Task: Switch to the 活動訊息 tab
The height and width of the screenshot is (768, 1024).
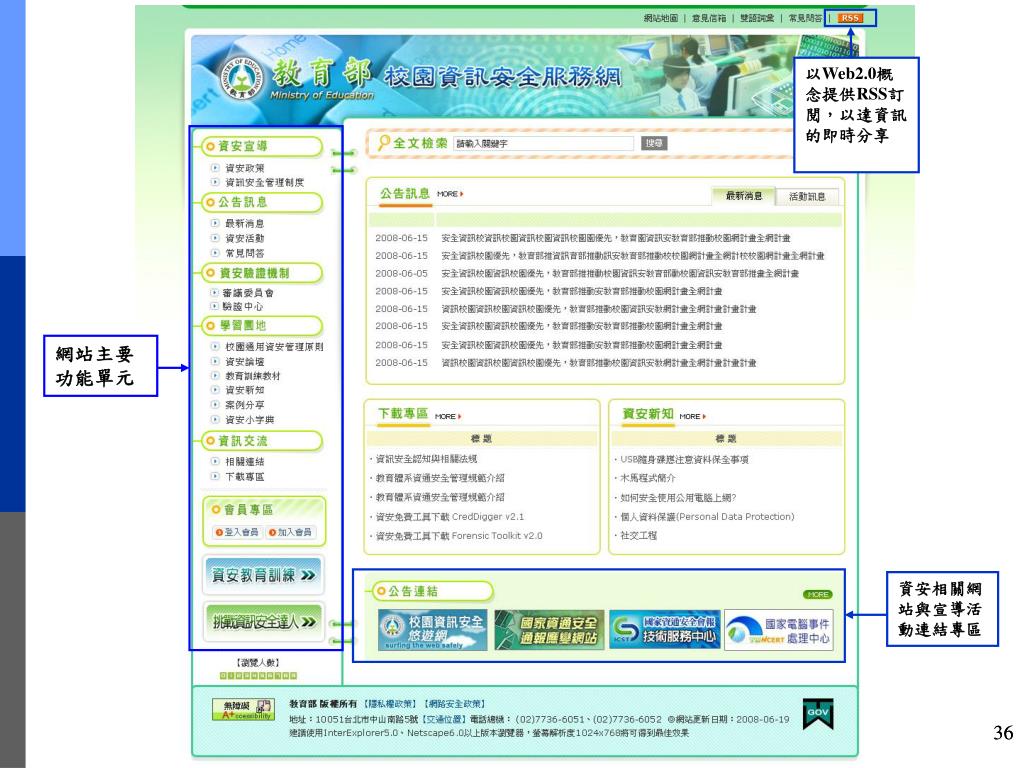Action: tap(807, 197)
